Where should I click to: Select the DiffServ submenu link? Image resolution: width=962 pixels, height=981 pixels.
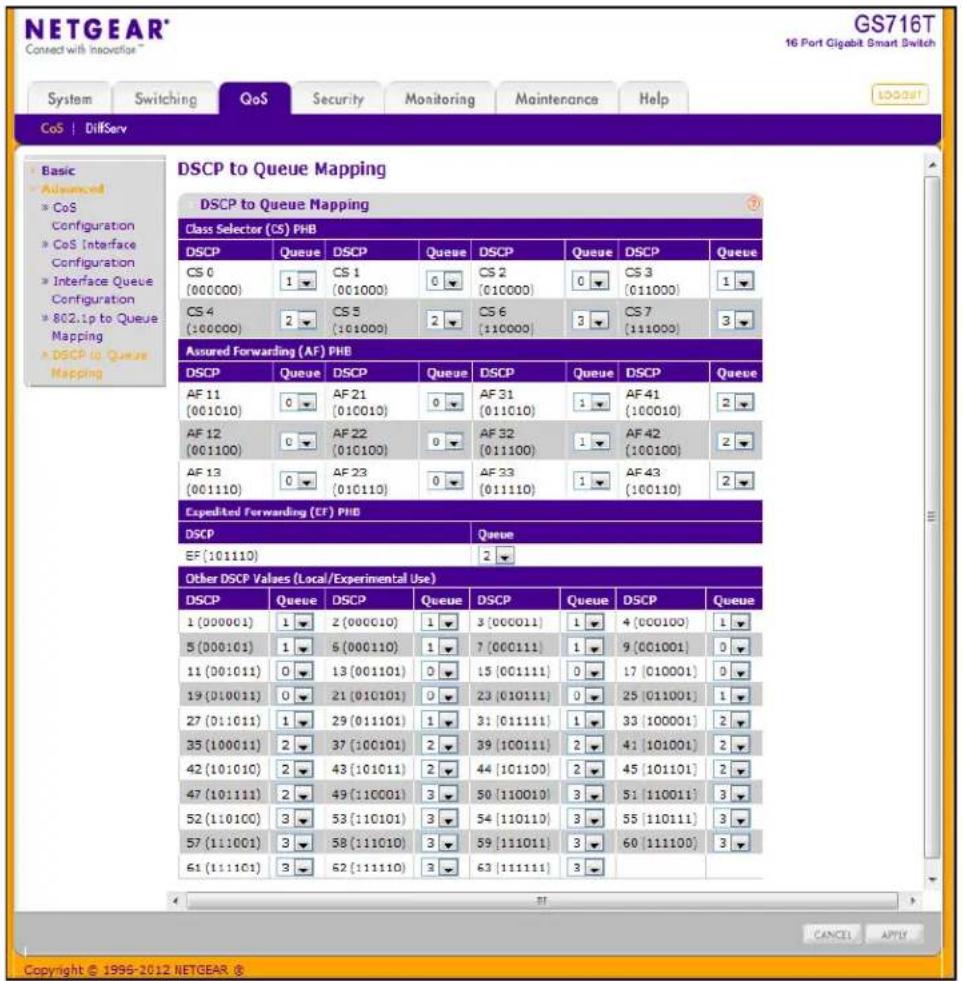pyautogui.click(x=106, y=128)
